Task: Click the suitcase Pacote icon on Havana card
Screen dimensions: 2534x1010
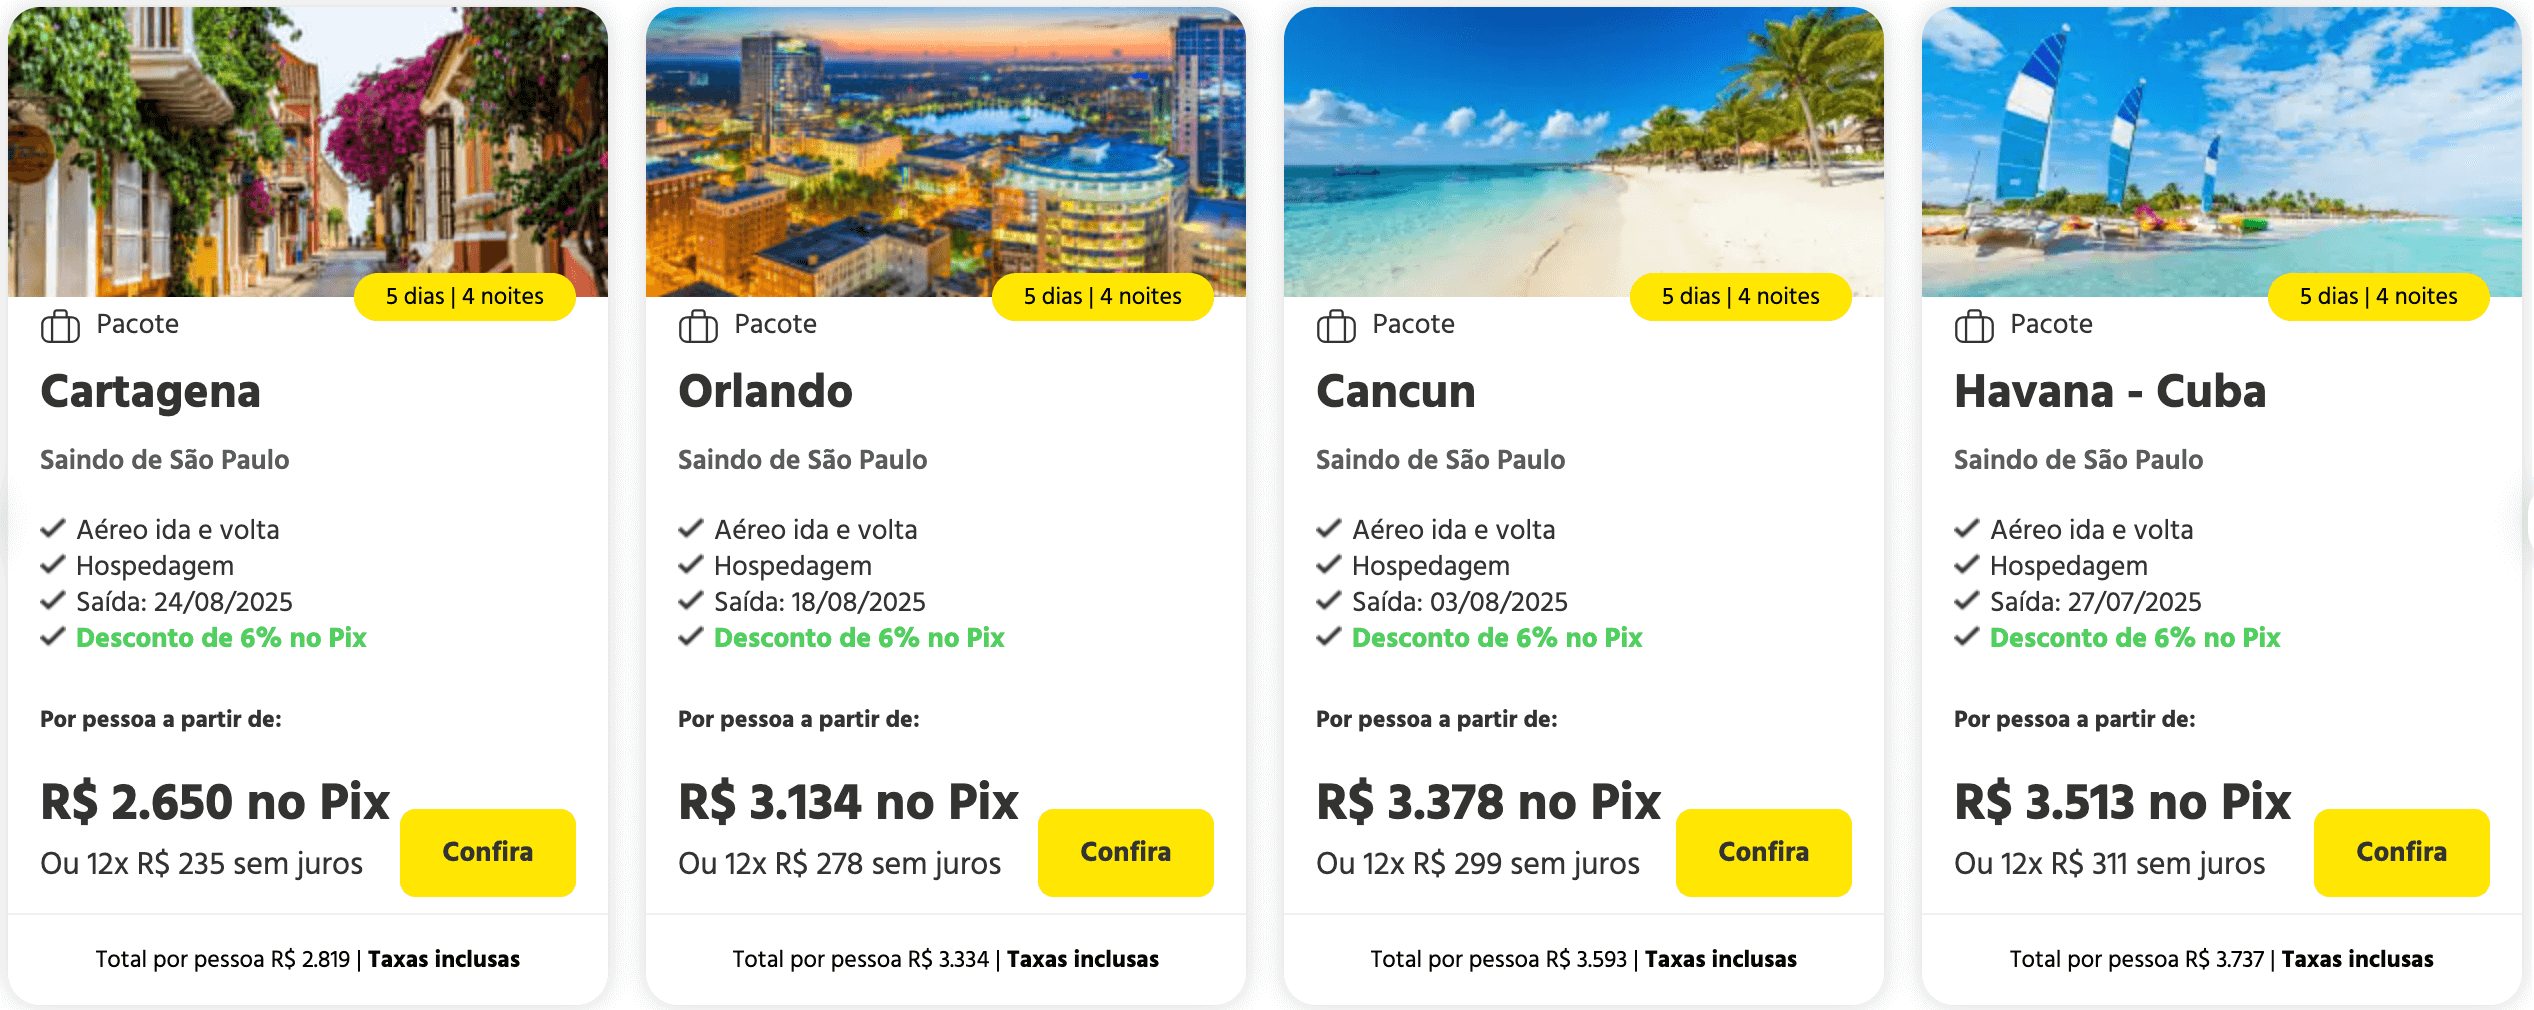Action: (1973, 324)
